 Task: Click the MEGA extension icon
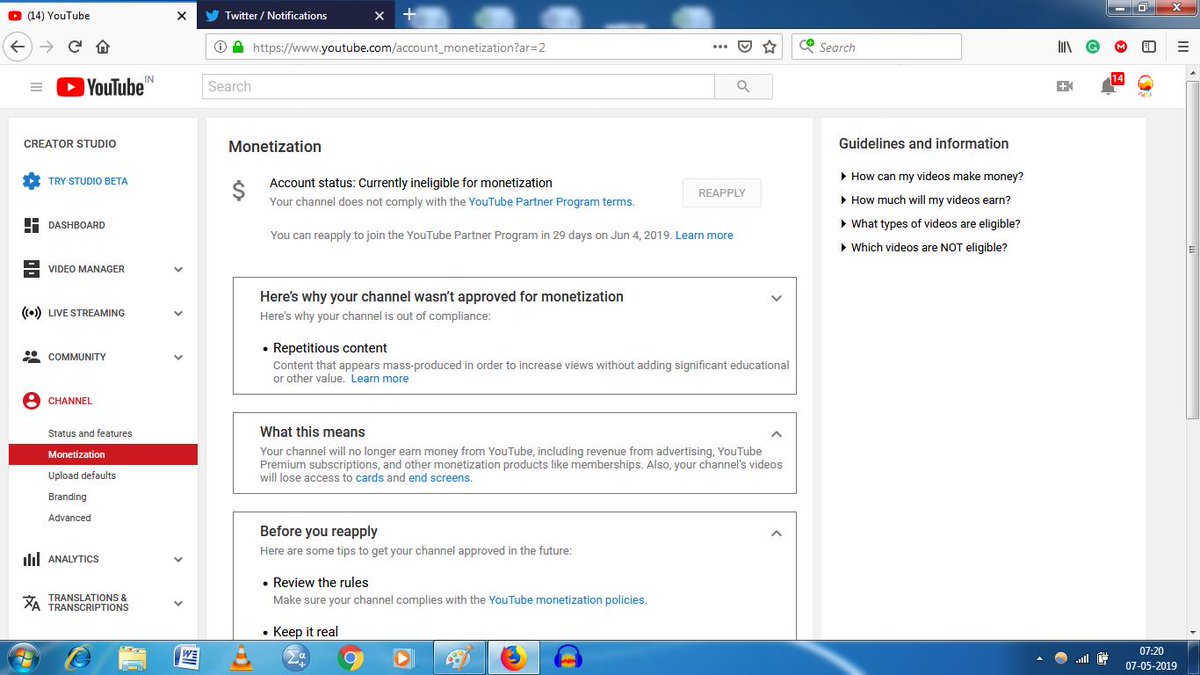coord(1122,47)
